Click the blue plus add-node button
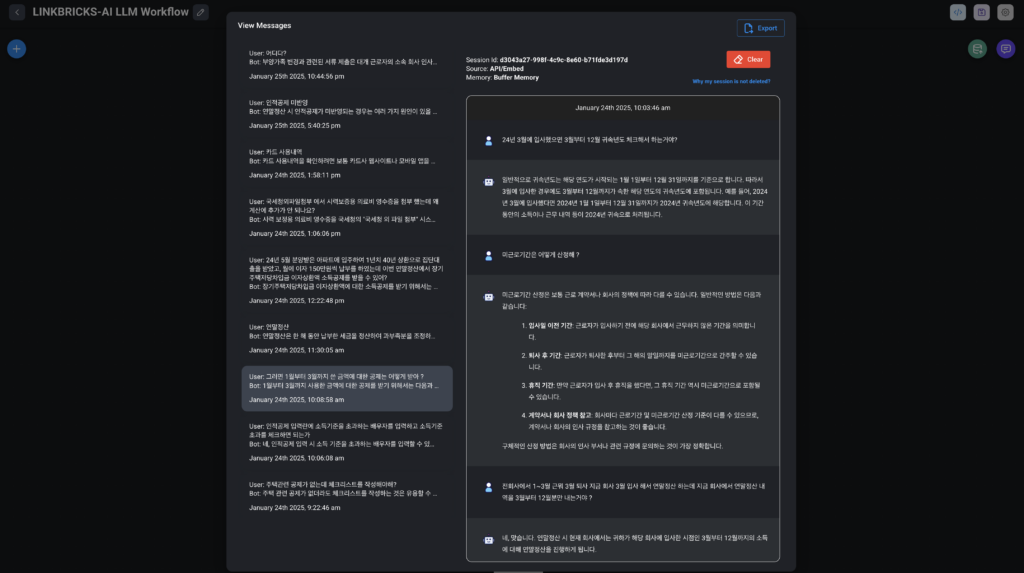 [x=17, y=48]
